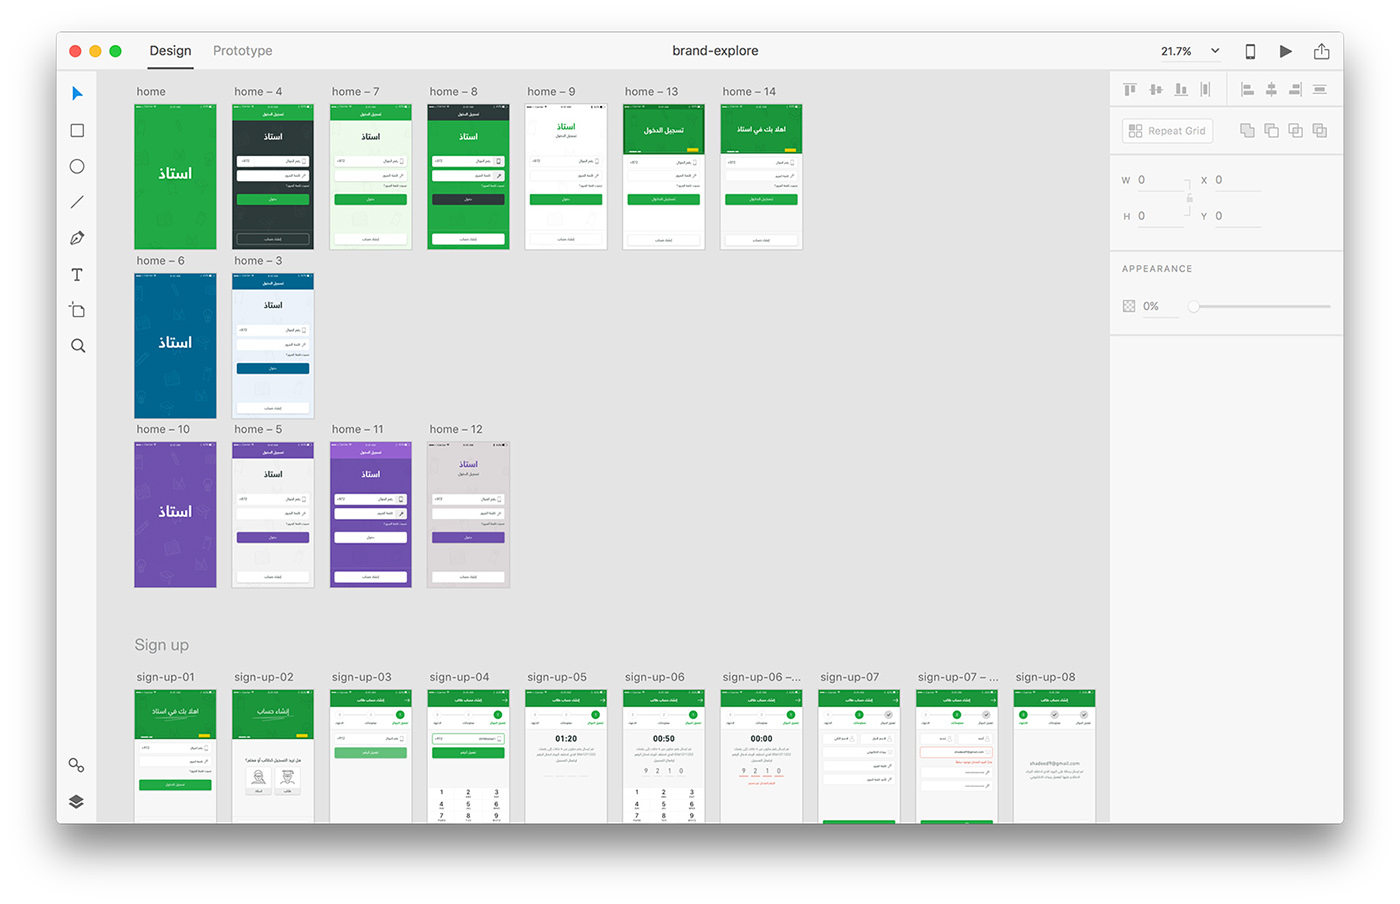Select the 'home – 12' artboard
The width and height of the screenshot is (1400, 904).
[468, 515]
